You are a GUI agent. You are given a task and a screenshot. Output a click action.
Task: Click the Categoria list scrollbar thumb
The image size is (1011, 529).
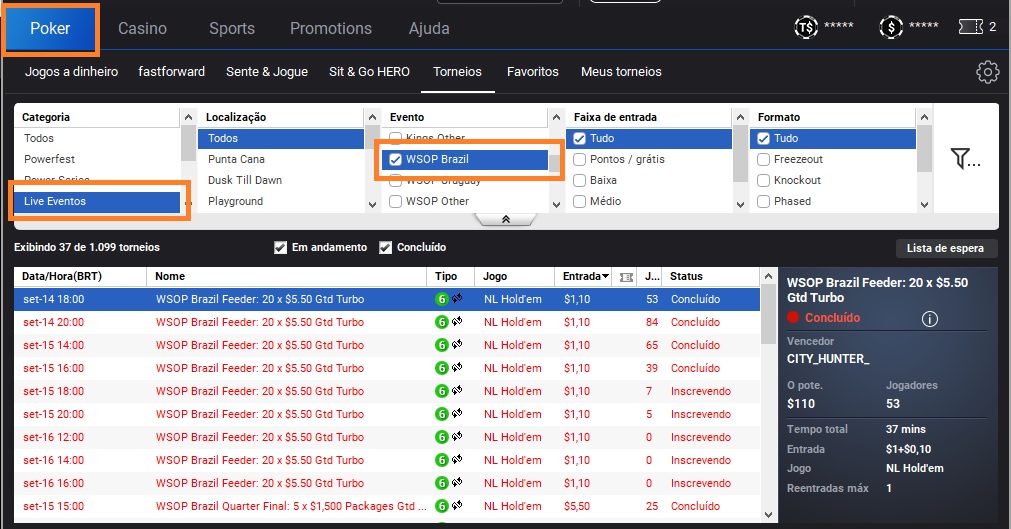click(x=188, y=143)
